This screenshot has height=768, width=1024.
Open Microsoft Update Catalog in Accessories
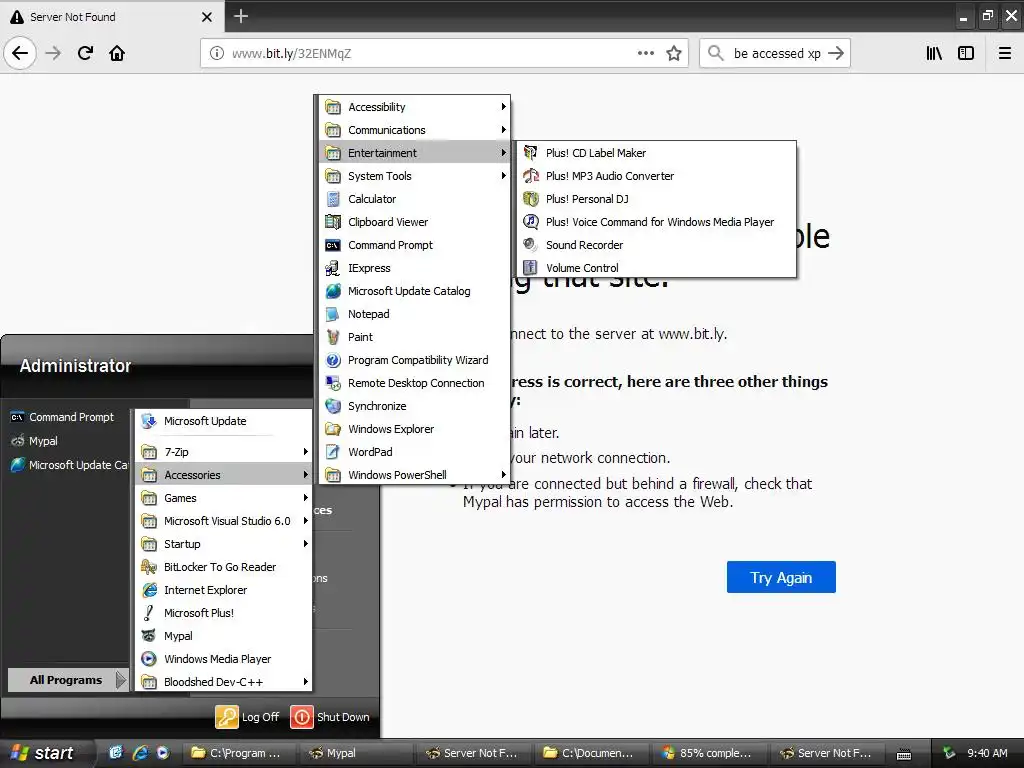tap(415, 291)
